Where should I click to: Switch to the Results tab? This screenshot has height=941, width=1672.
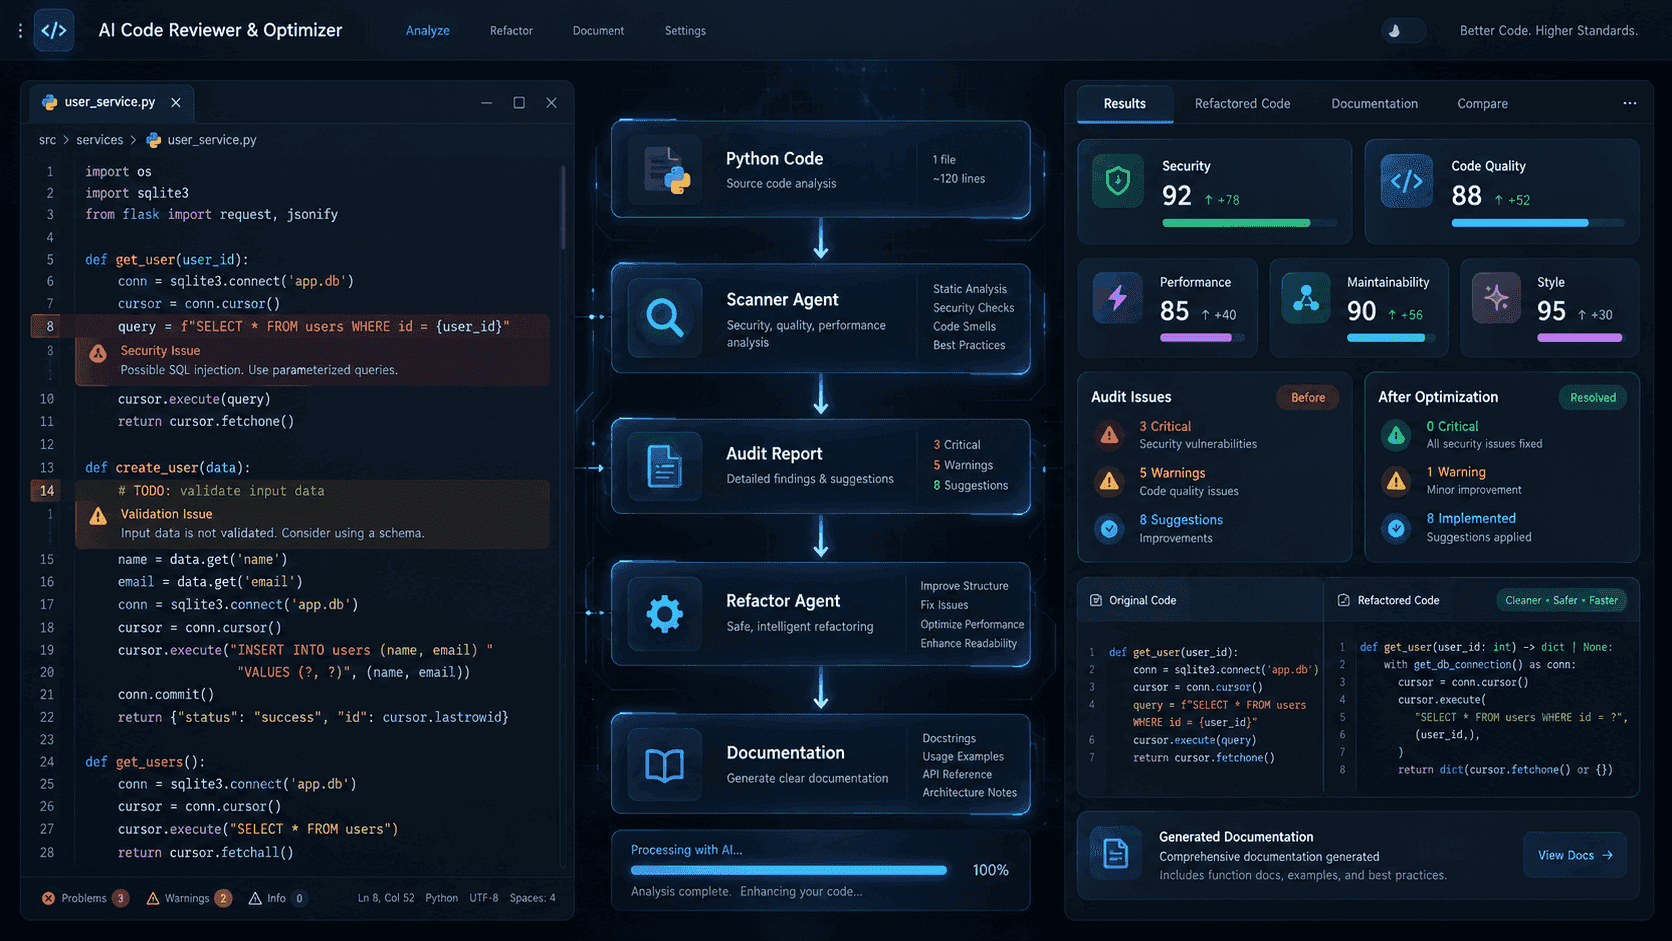pos(1125,104)
